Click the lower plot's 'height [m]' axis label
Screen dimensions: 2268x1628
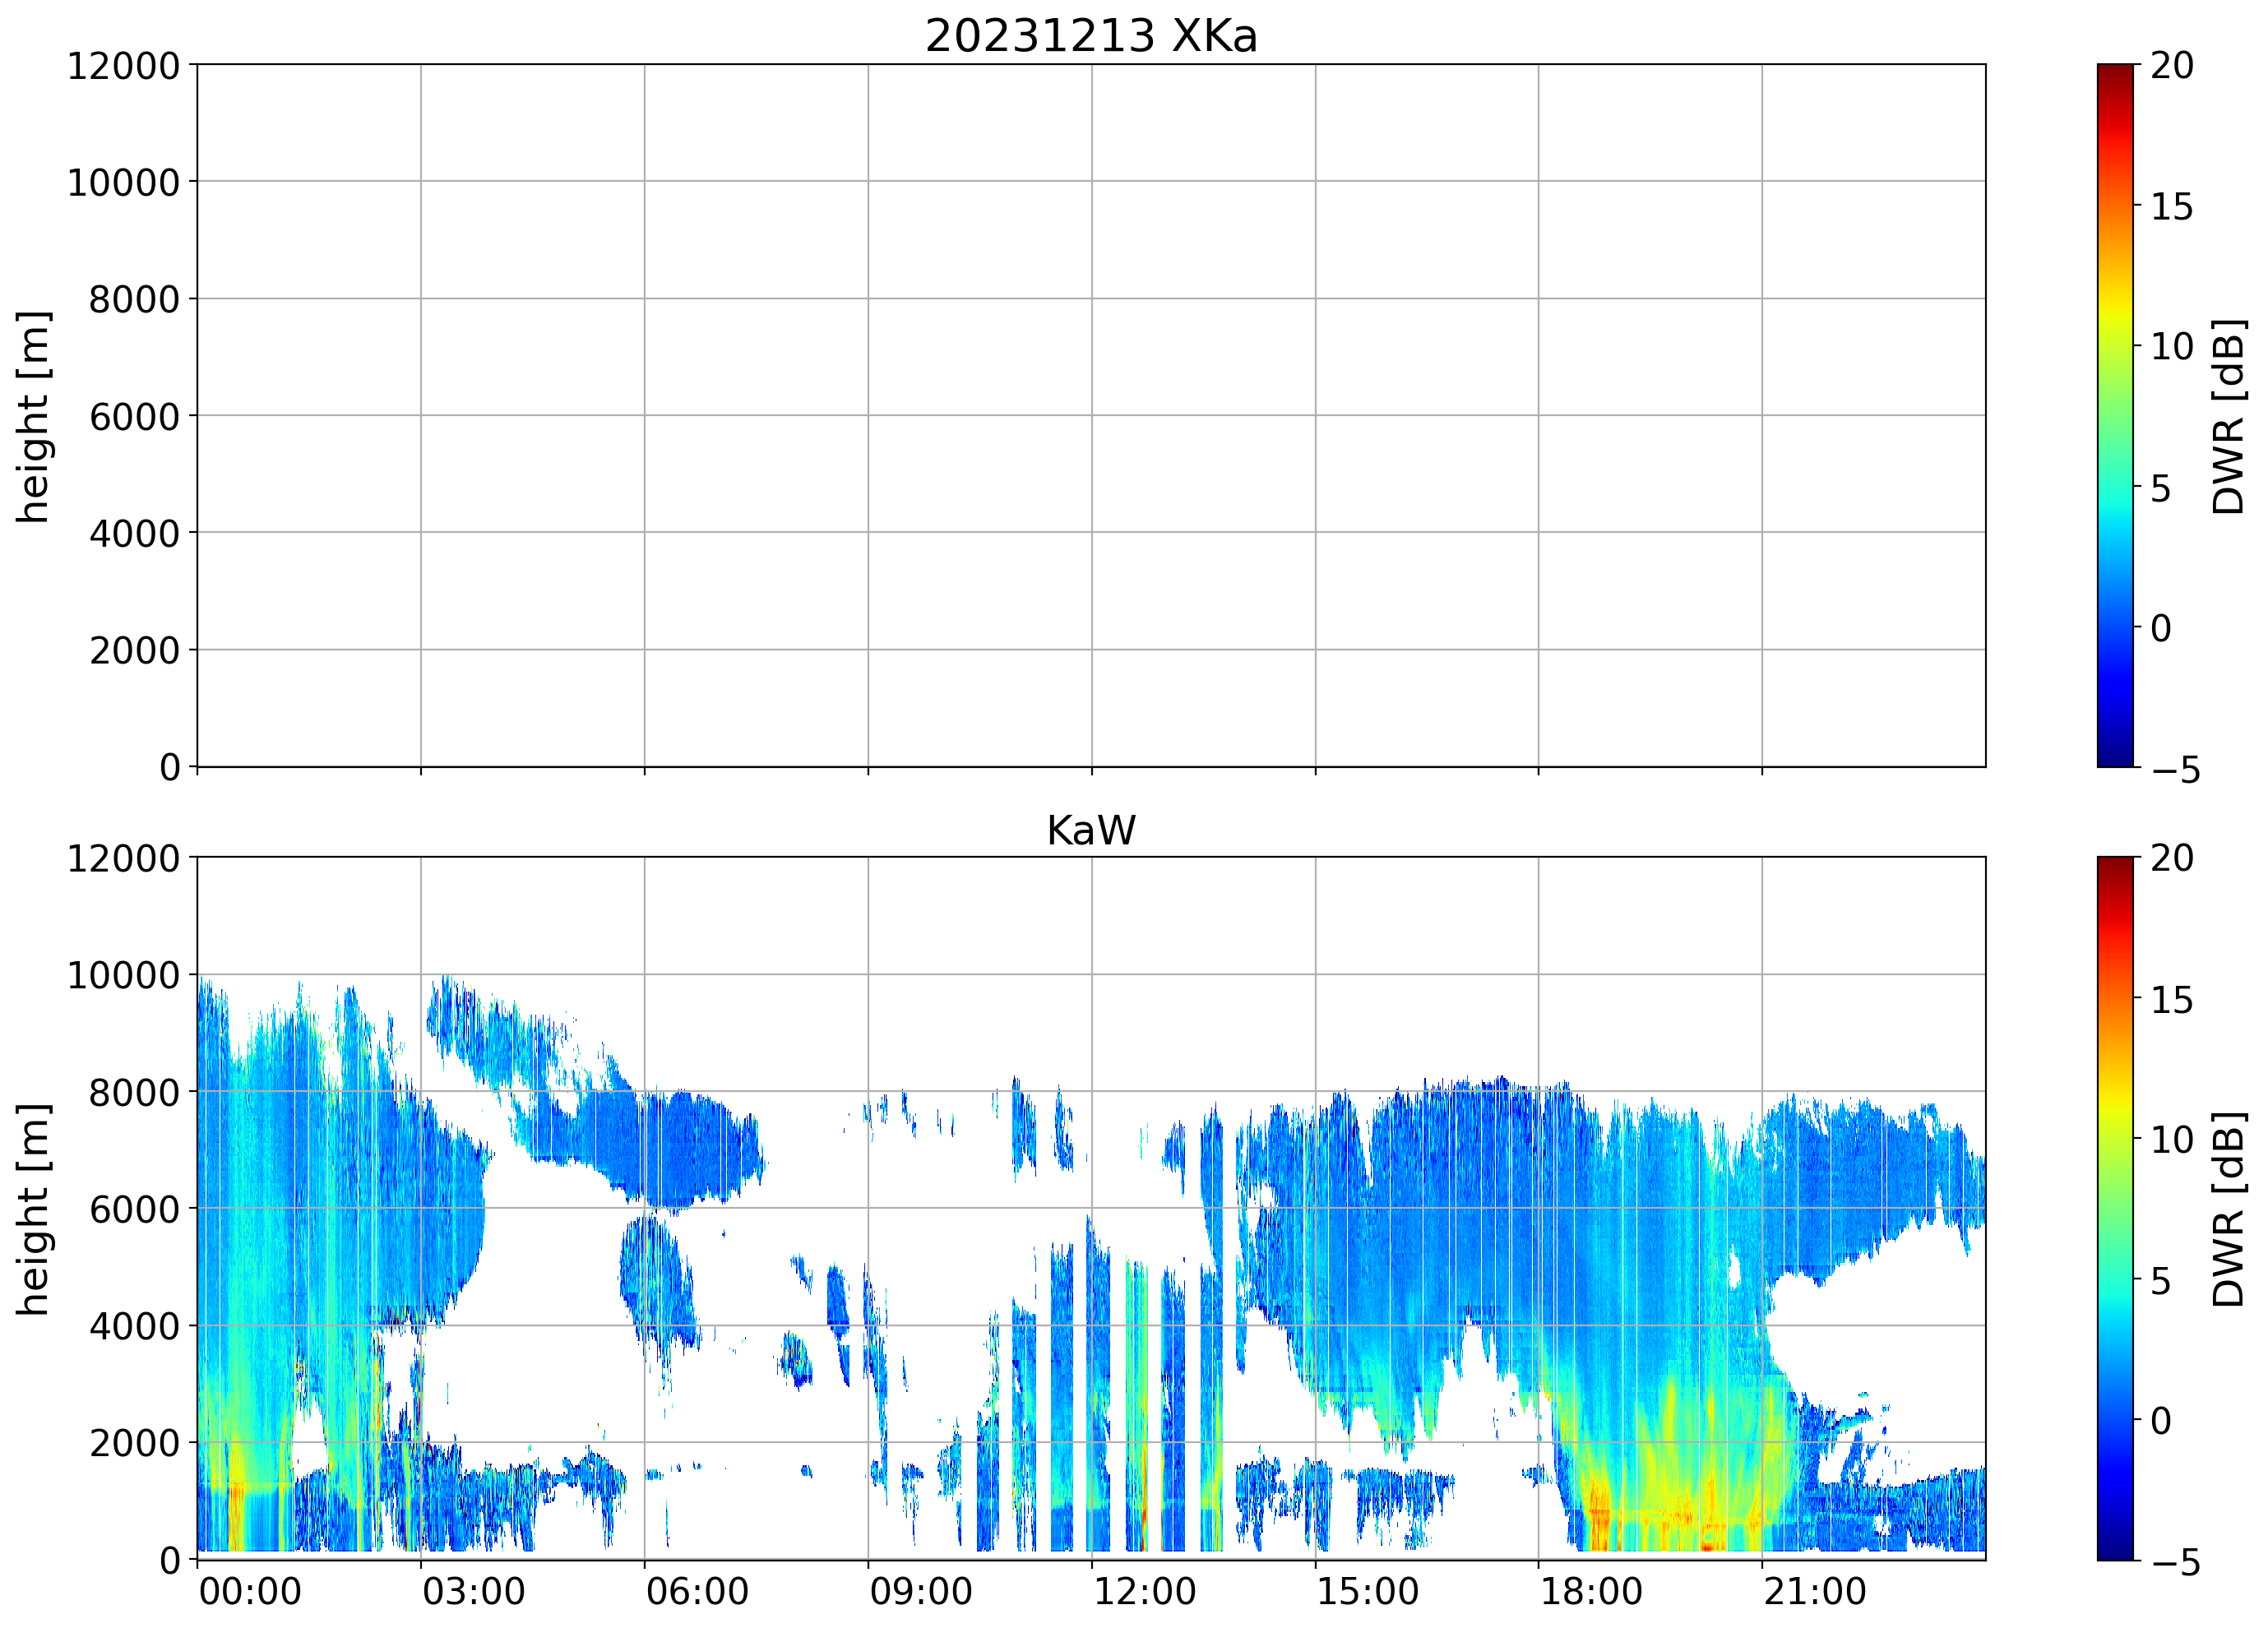(x=32, y=1209)
